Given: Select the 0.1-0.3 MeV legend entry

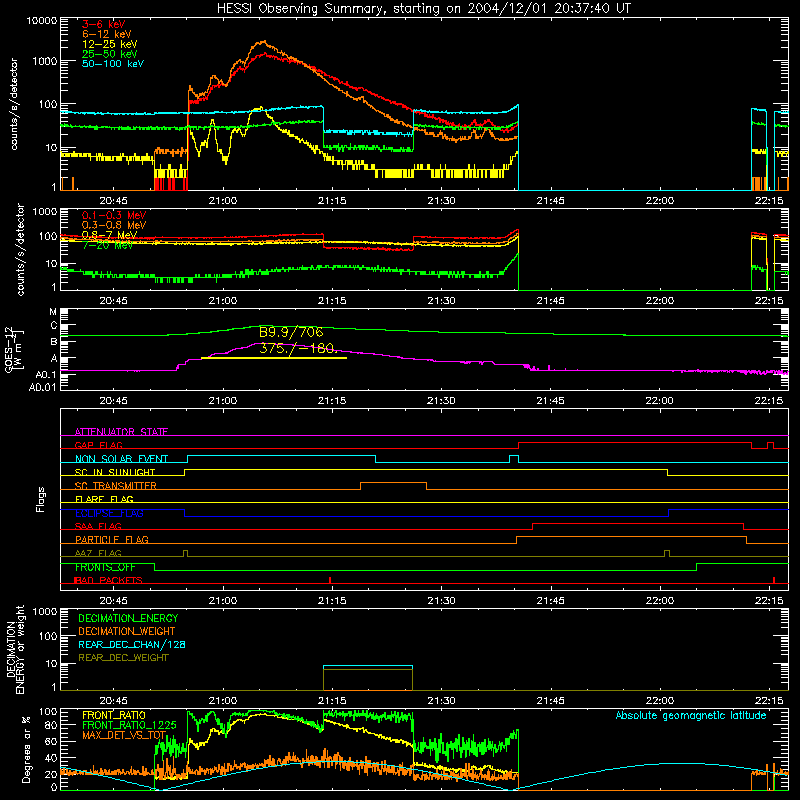Looking at the screenshot, I should click(x=114, y=215).
